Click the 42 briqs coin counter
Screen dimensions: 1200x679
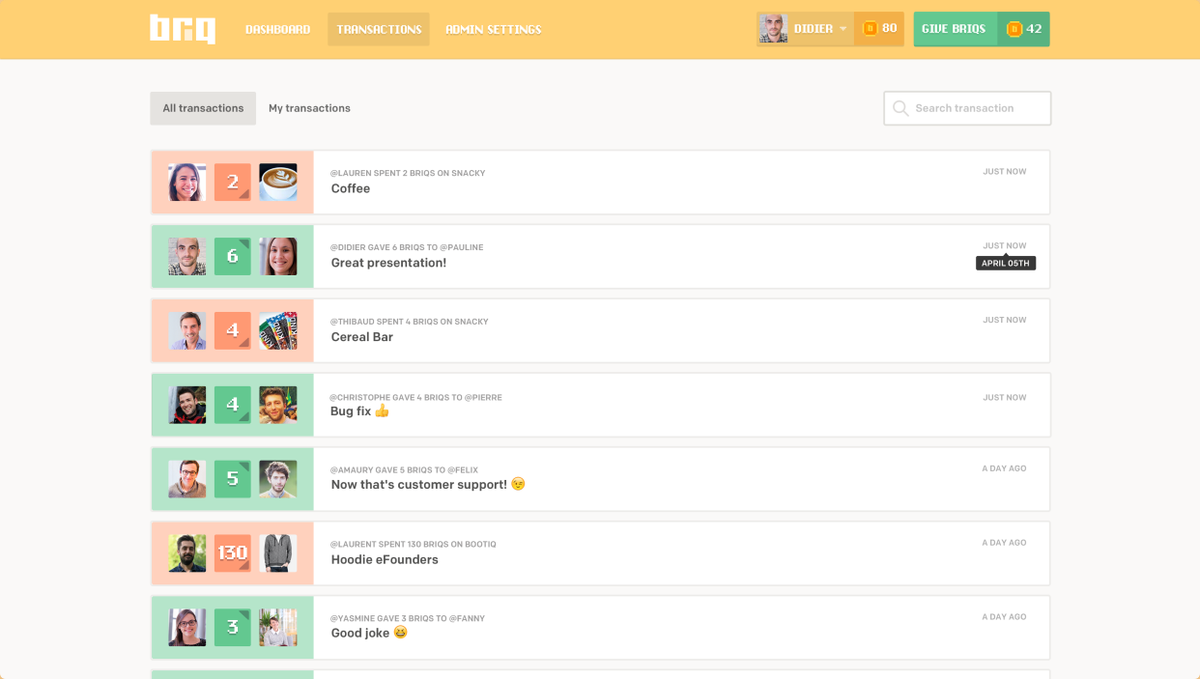(1023, 29)
